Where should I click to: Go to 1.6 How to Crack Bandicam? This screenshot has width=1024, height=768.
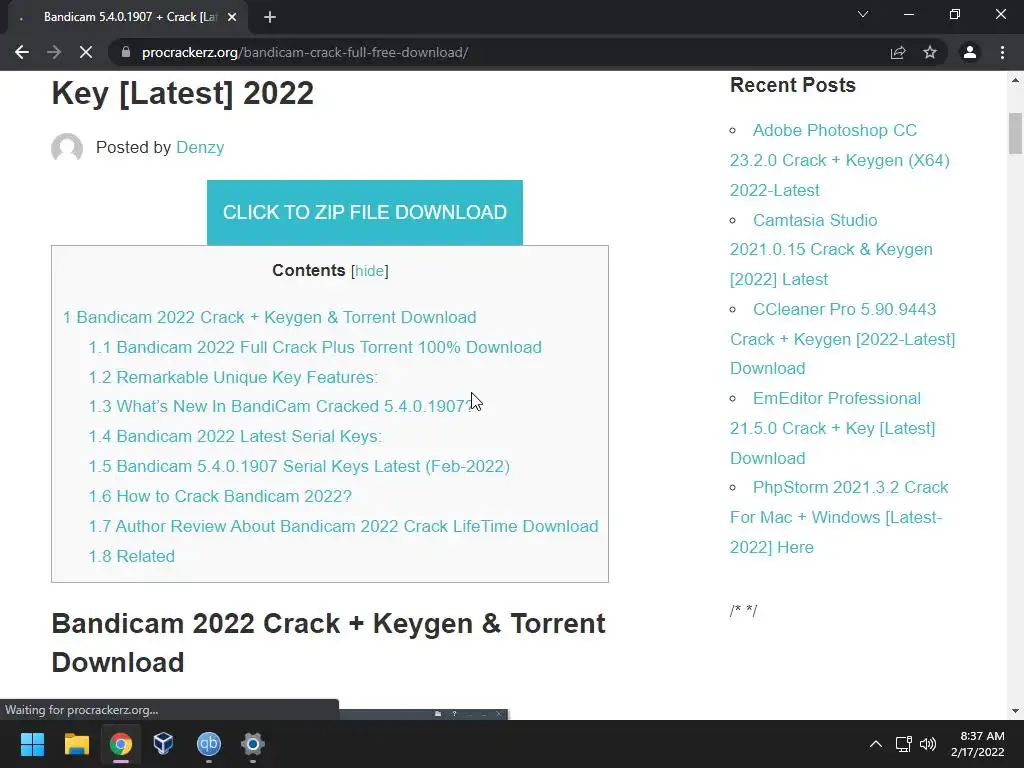[220, 496]
